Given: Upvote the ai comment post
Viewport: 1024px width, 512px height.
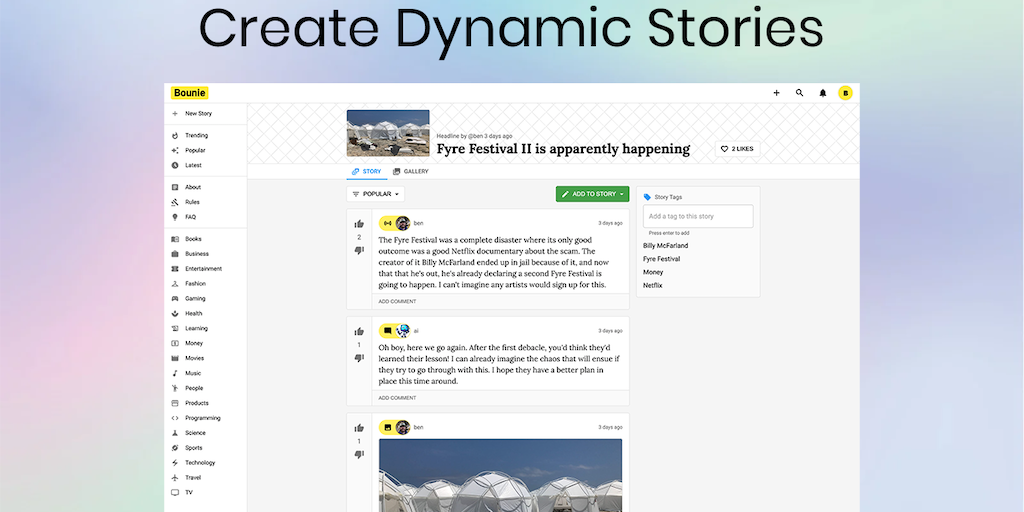Looking at the screenshot, I should click(359, 332).
